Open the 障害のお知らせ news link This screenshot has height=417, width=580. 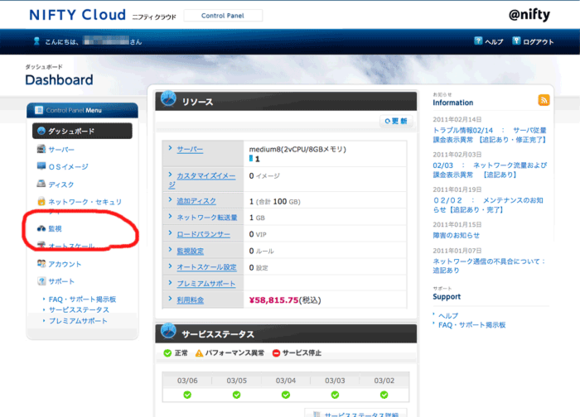point(456,235)
